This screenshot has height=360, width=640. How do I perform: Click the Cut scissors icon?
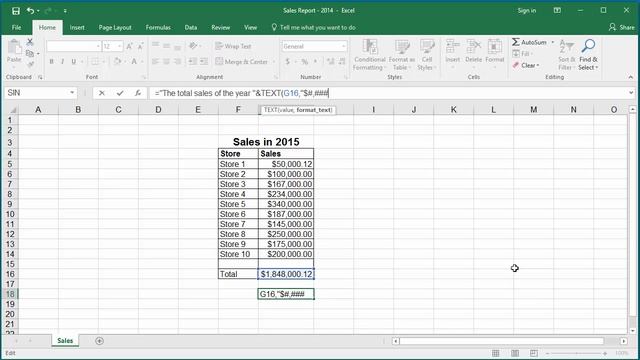(x=30, y=42)
